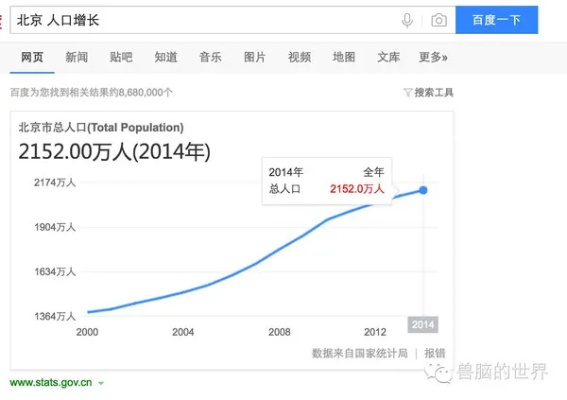Click the 2174万人 y-axis label
The width and height of the screenshot is (567, 400).
pos(55,183)
